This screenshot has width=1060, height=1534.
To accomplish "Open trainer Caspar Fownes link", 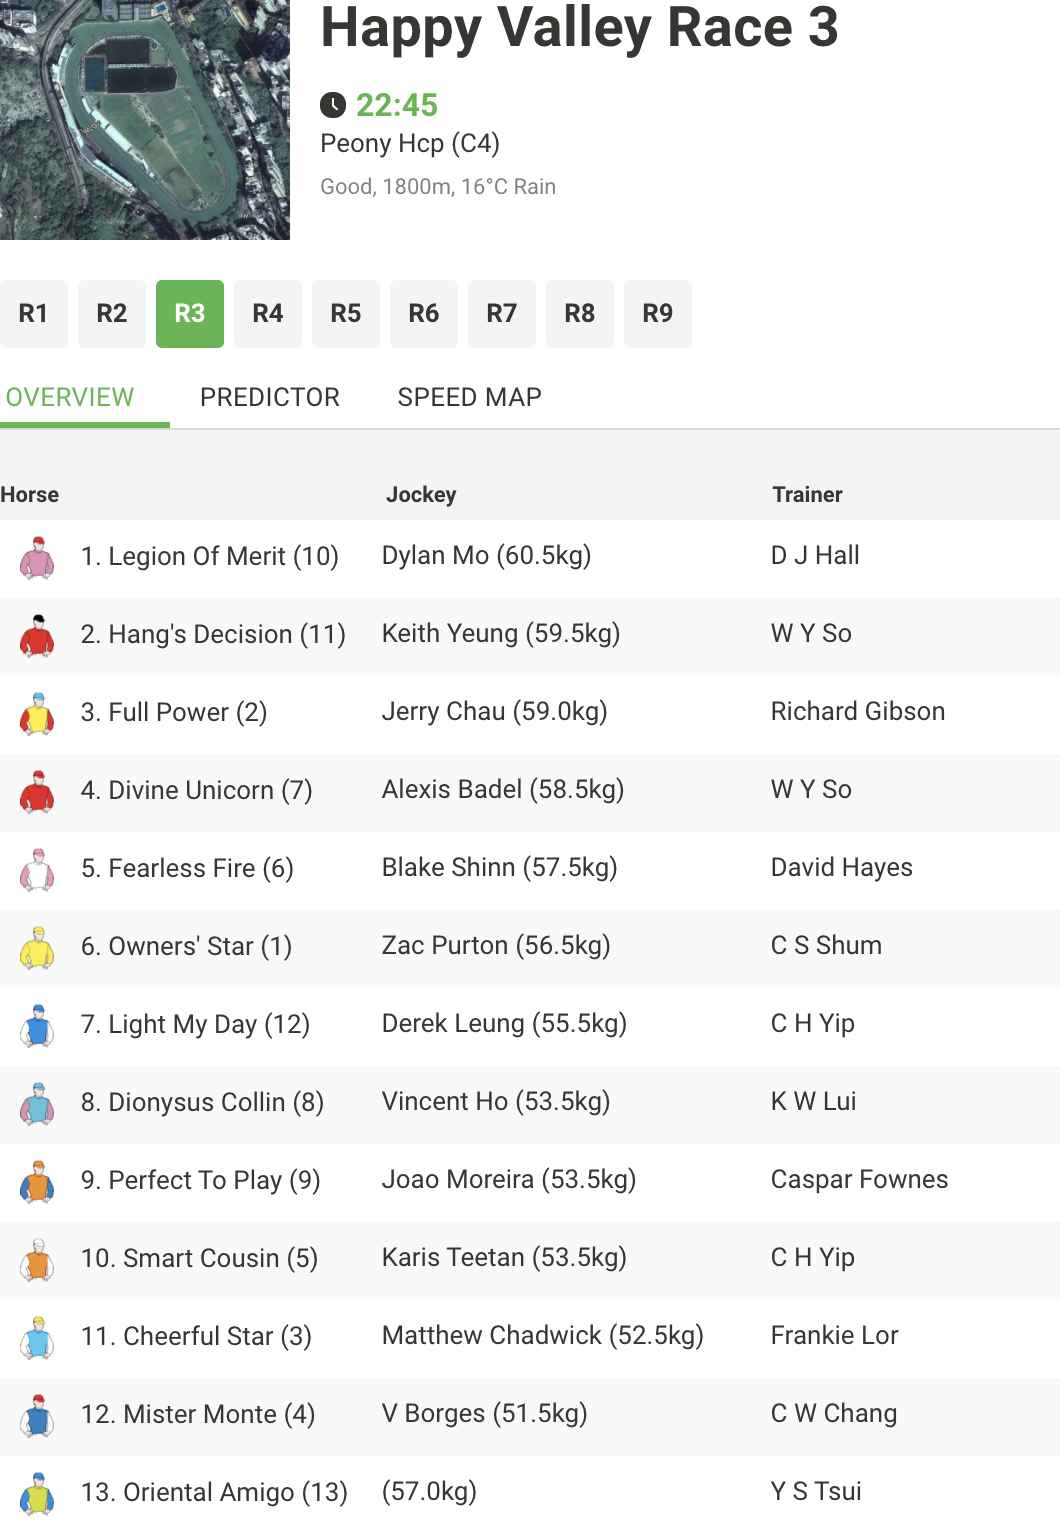I will point(859,1179).
